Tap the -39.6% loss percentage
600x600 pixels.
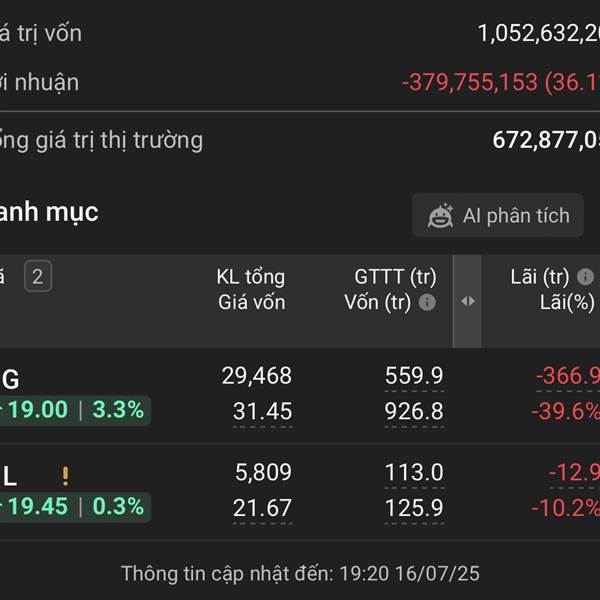pos(566,412)
